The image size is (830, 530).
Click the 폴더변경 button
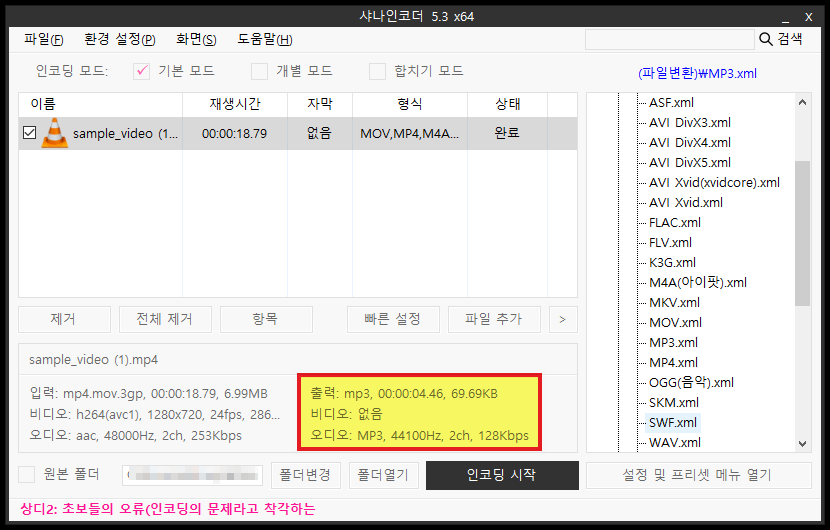[x=305, y=475]
